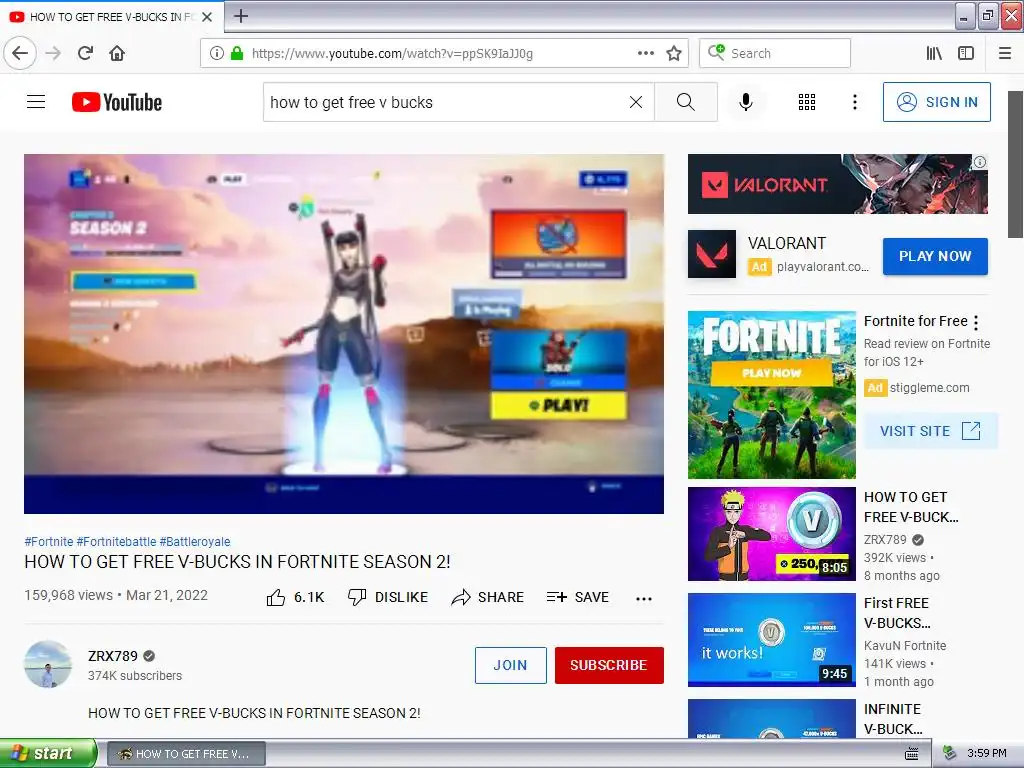Open the 'it works!' video thumbnail
Screen dimensions: 1024x768
771,639
